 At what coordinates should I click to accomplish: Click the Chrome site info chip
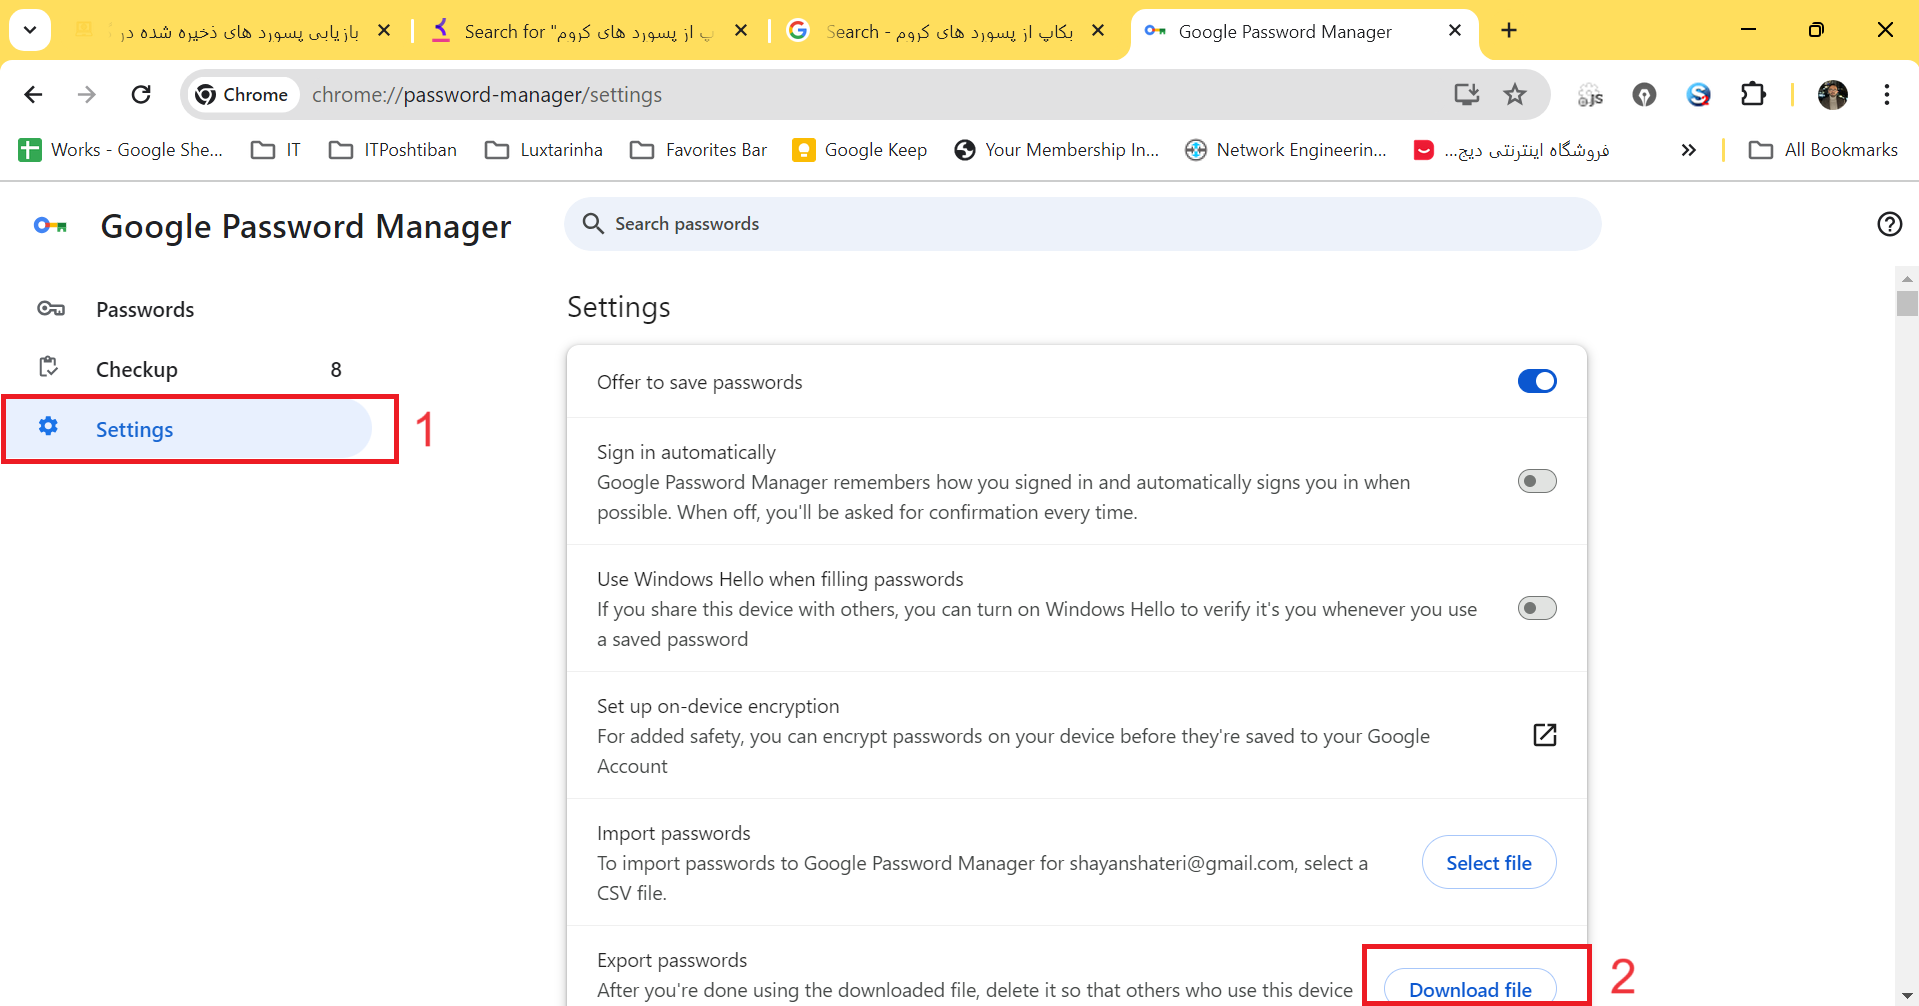[242, 94]
